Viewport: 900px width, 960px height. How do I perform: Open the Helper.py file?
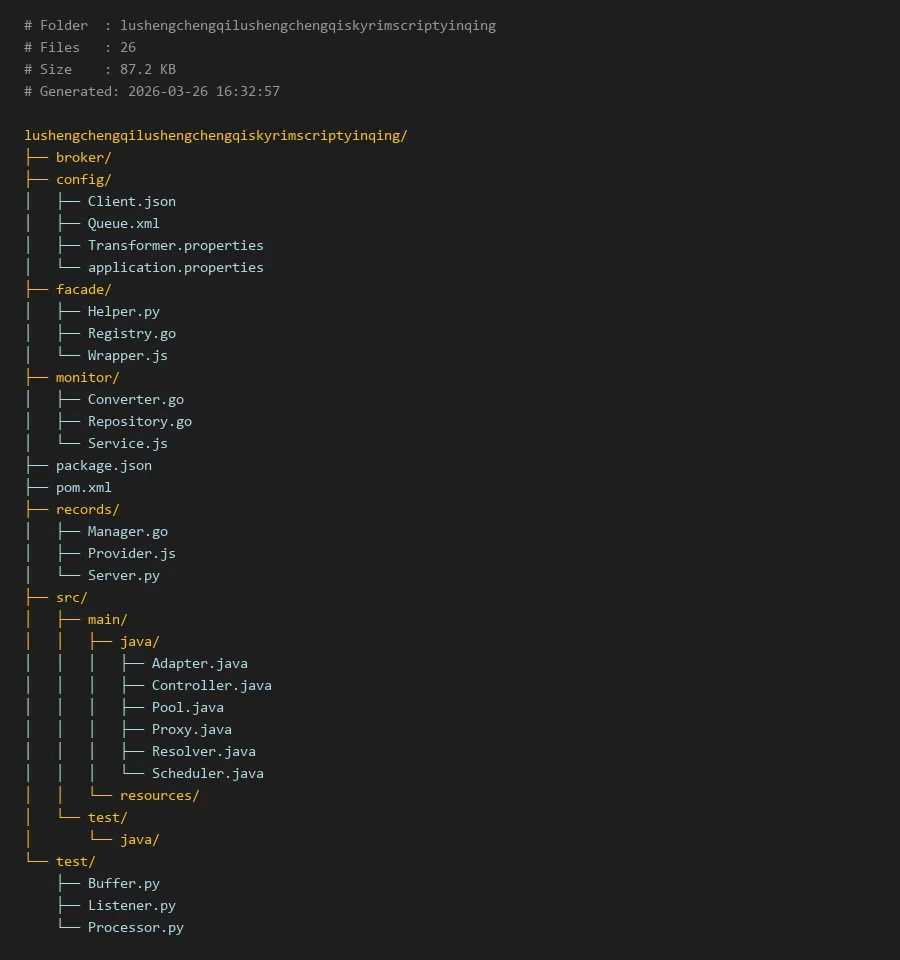123,311
